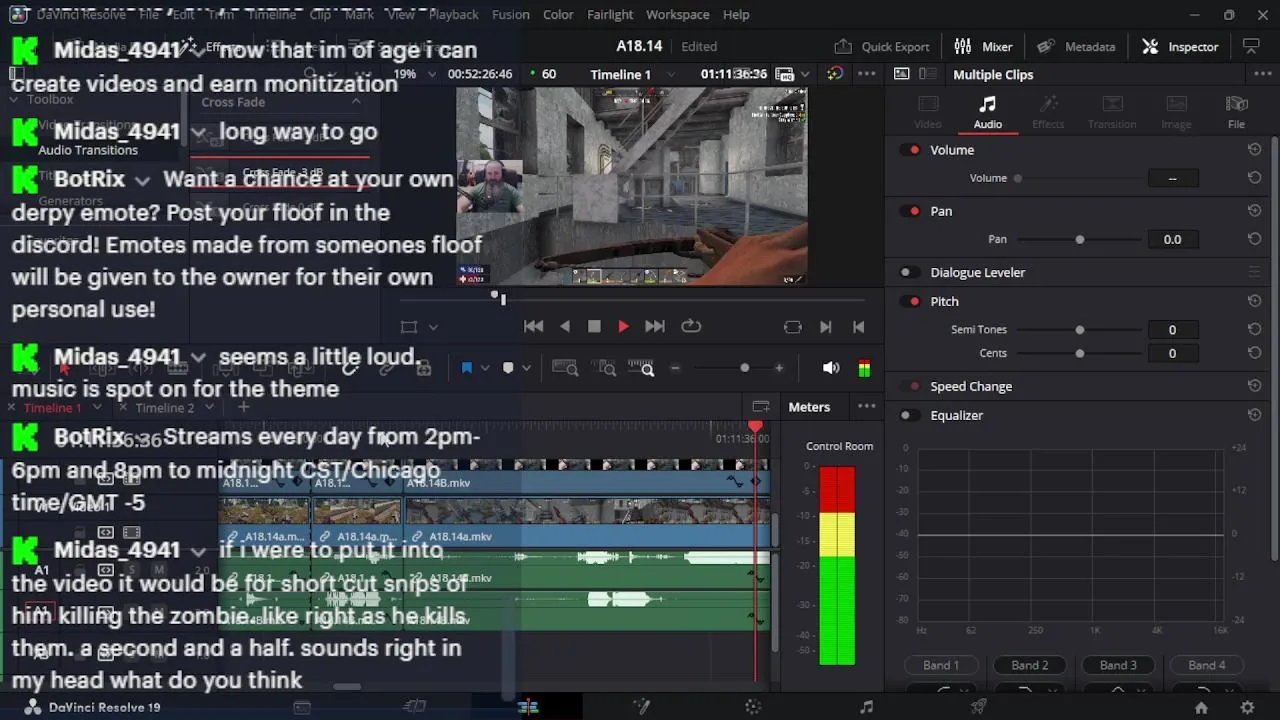Mute audio with the speaker icon
Screen dimensions: 1280x720
click(831, 368)
